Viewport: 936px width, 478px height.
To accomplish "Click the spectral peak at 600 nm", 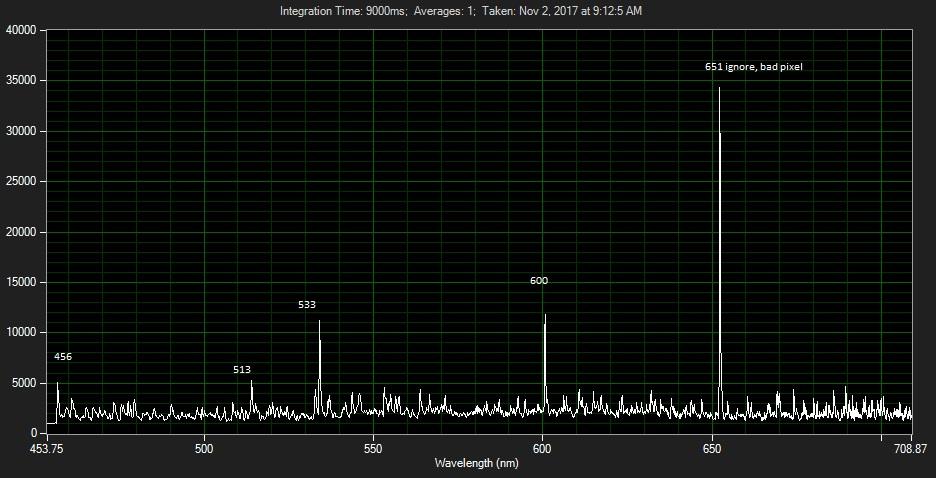I will point(545,364).
